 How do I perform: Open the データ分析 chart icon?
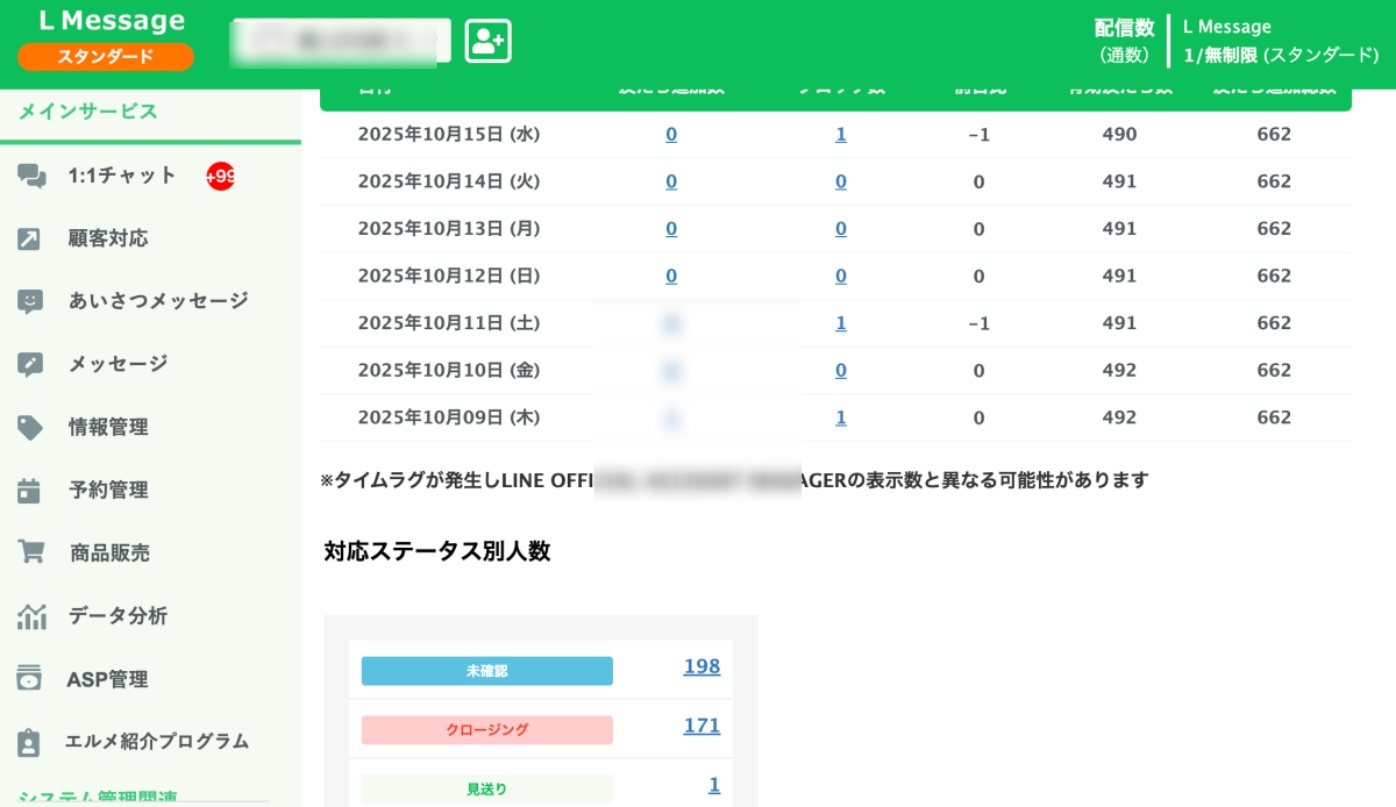(x=31, y=617)
